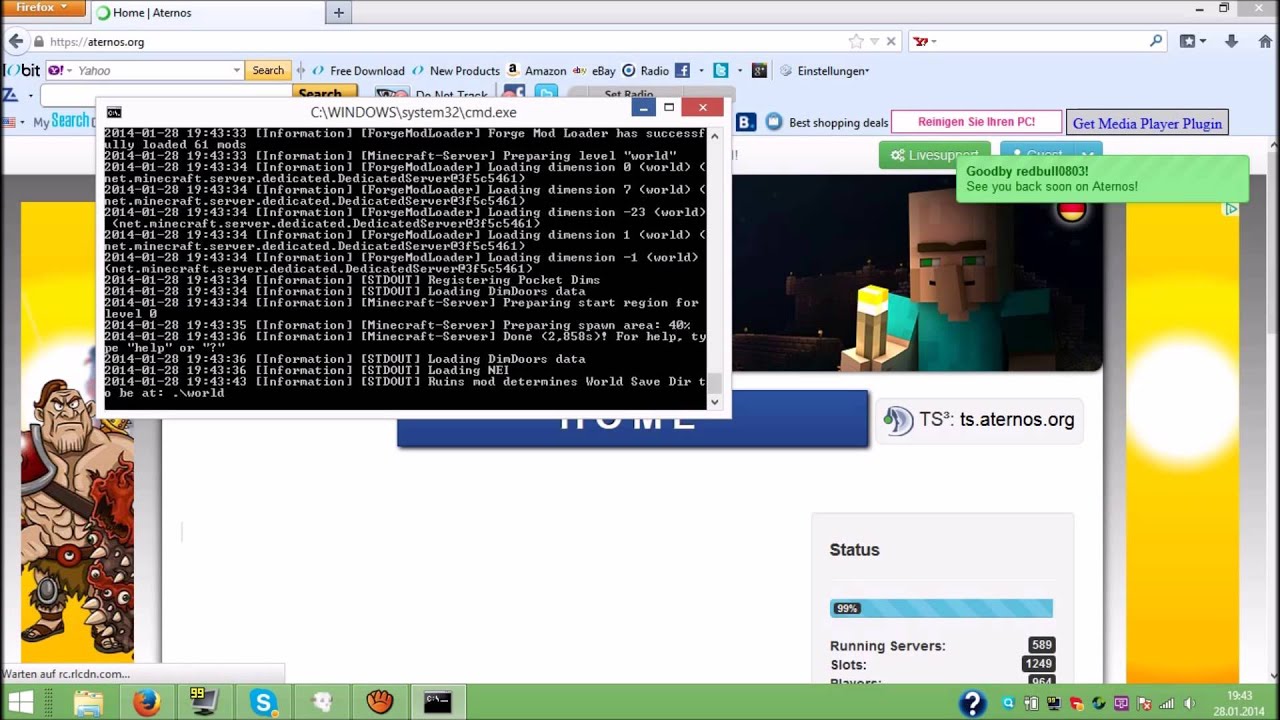This screenshot has width=1280, height=720.
Task: Click the TS³: ts.aternos.org box
Action: pyautogui.click(x=979, y=420)
